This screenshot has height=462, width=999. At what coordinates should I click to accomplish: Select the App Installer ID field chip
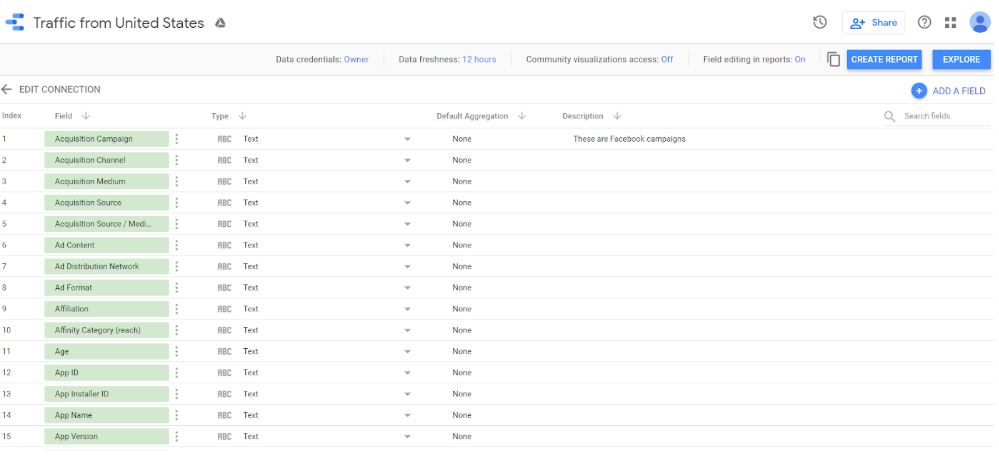[x=106, y=394]
